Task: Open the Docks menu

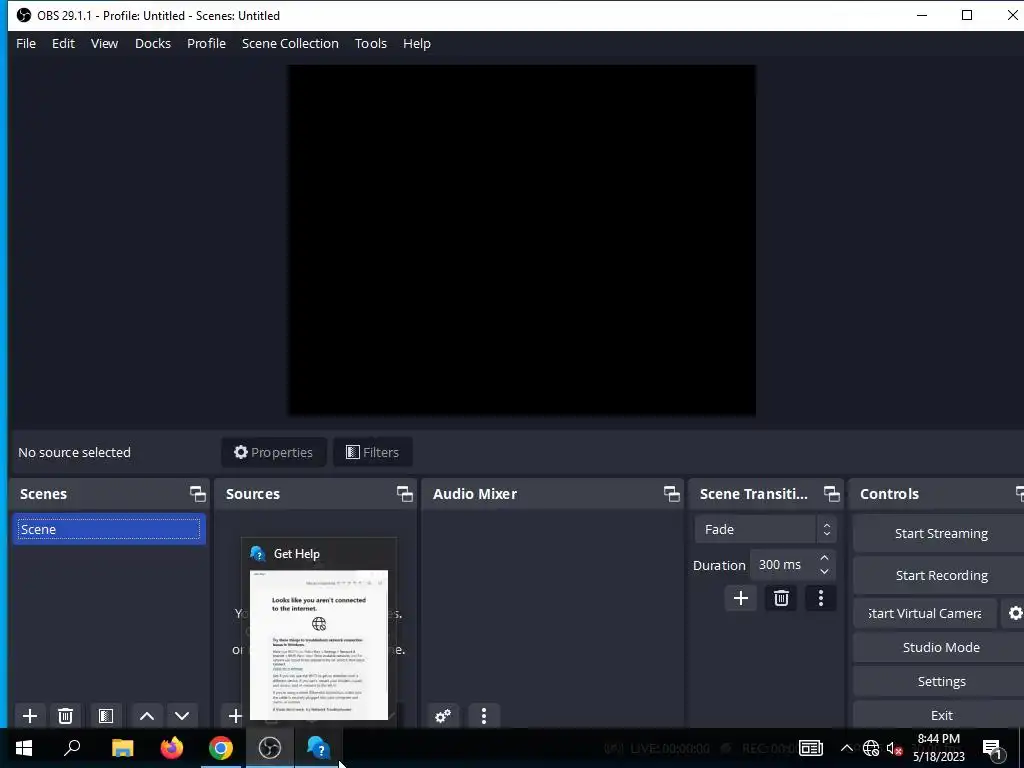Action: tap(153, 44)
